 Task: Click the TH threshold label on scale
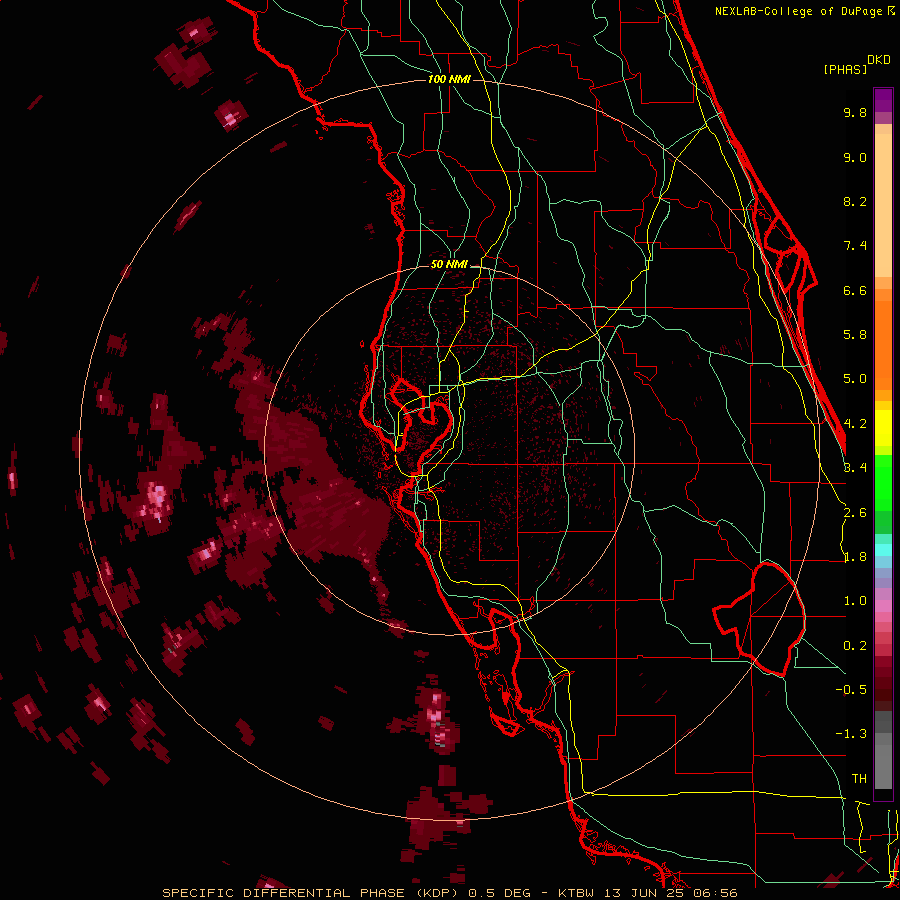pyautogui.click(x=859, y=779)
